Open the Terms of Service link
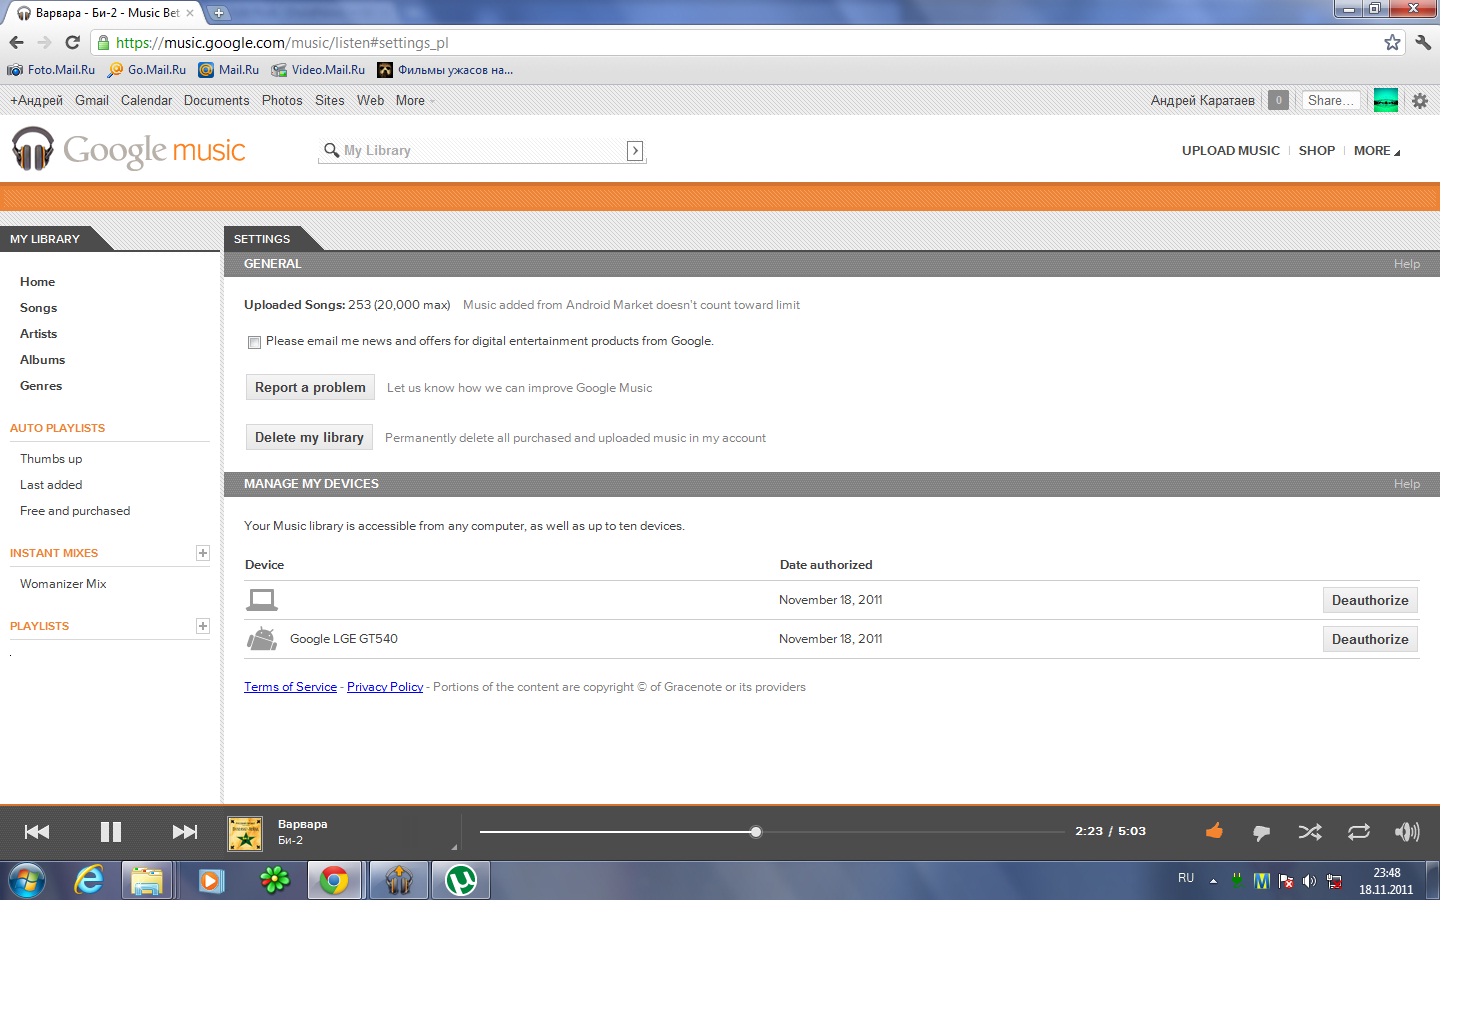Viewport: 1459px width, 1028px height. point(290,687)
